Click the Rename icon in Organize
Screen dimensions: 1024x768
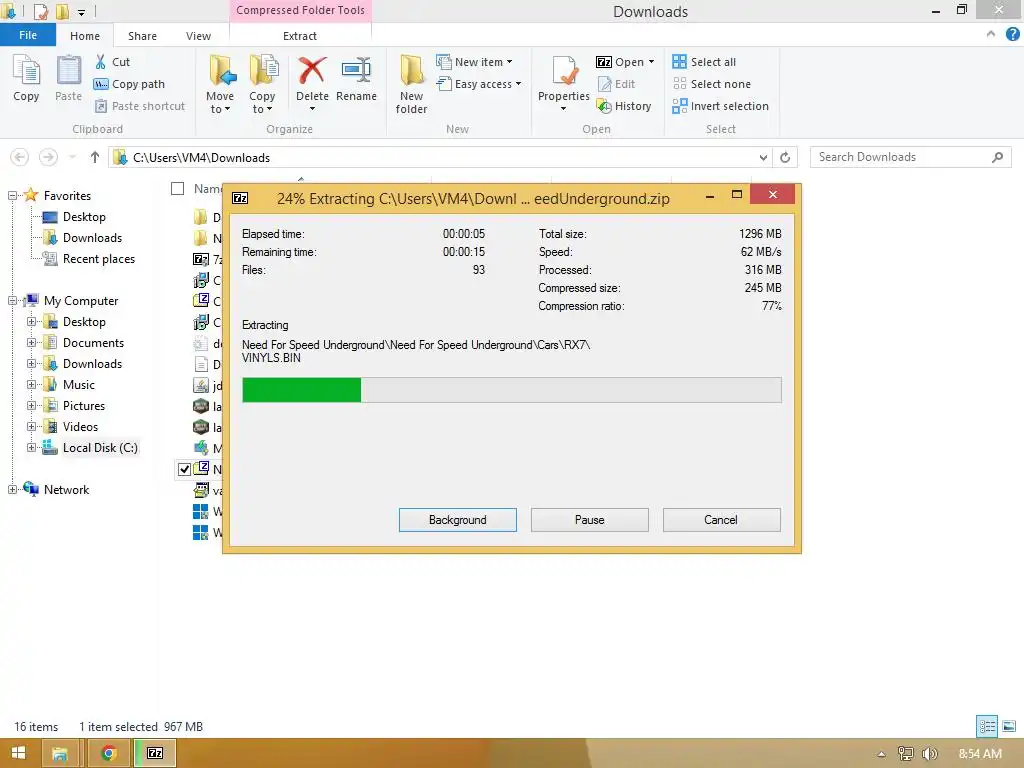(x=356, y=71)
